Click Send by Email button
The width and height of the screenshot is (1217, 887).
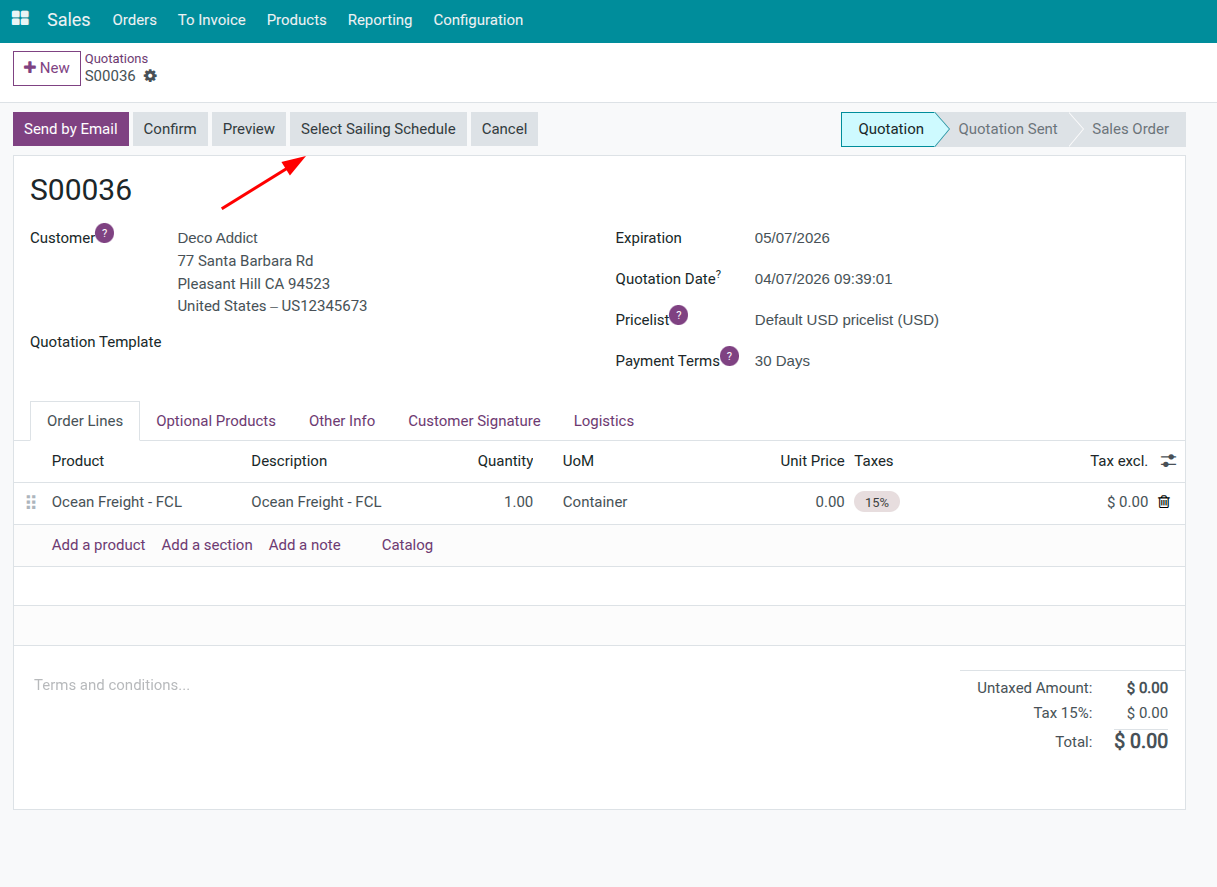click(x=71, y=129)
